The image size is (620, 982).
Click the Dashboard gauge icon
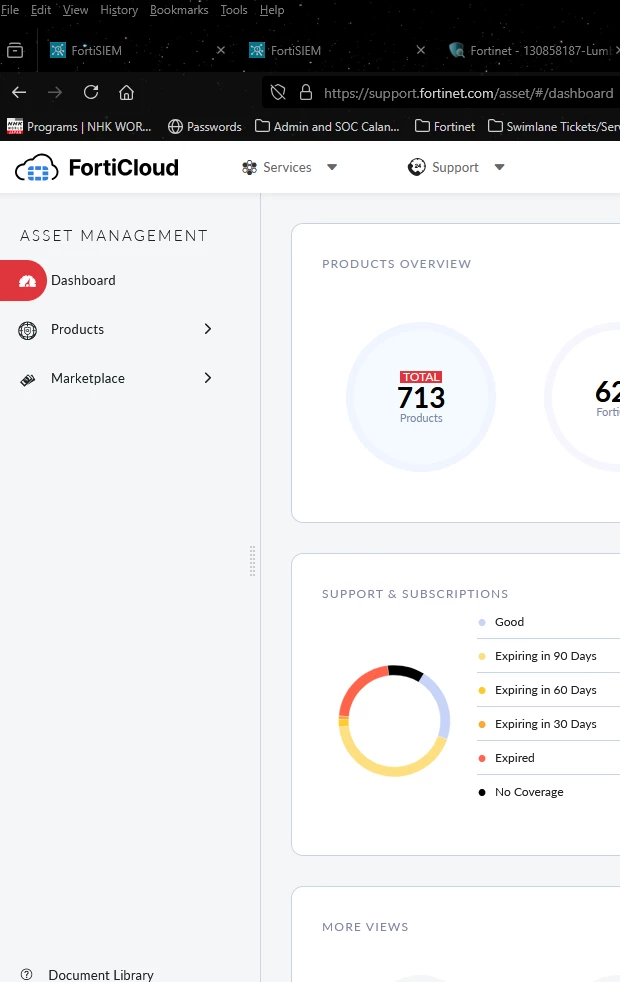(x=27, y=281)
